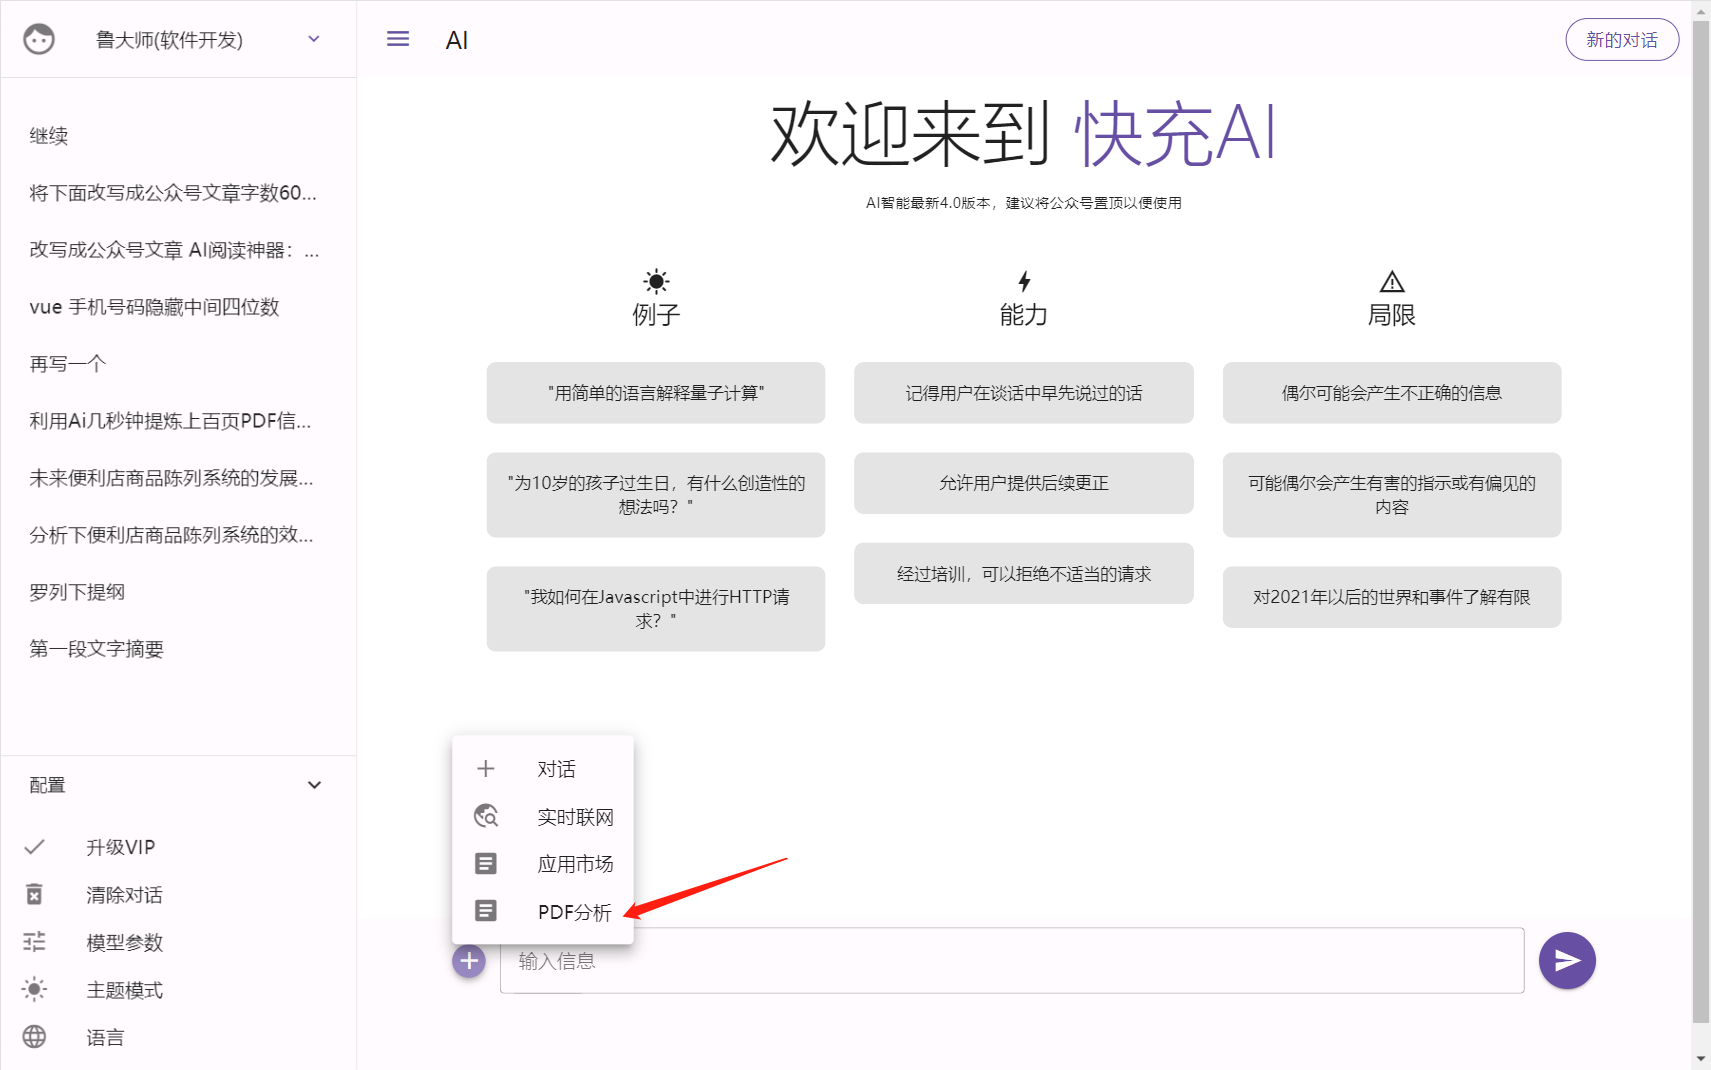
Task: Click the 语言 globe icon
Action: tap(34, 1037)
